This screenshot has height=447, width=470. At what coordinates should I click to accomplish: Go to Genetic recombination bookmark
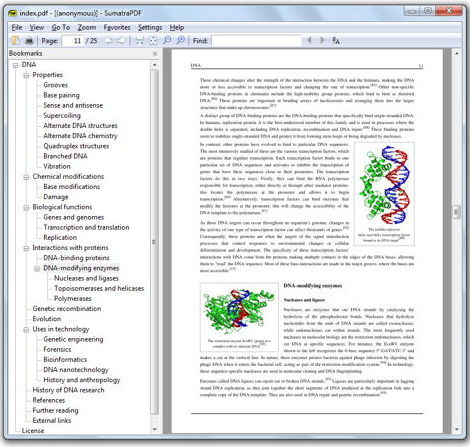[x=67, y=309]
